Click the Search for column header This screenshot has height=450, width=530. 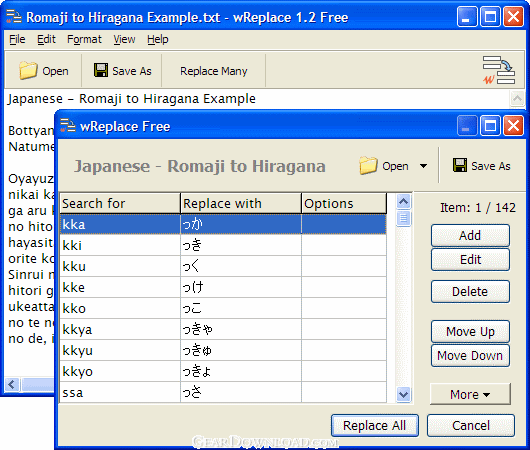coord(120,204)
